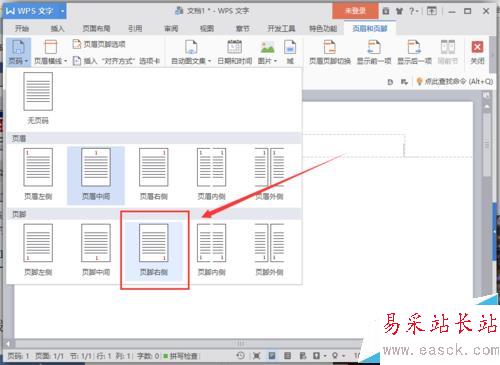Click the 自动图文集 AutoText icon

(191, 47)
